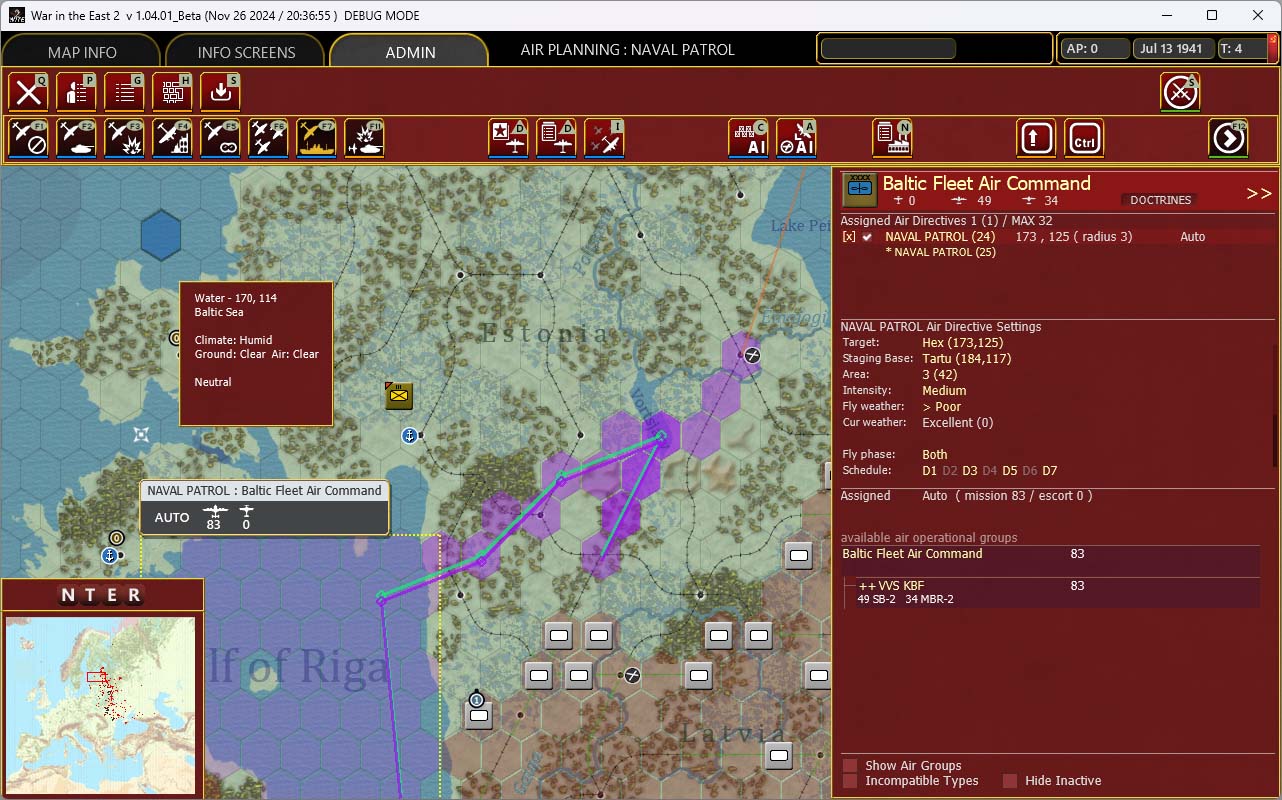Select the F7 naval patrol ship icon
The height and width of the screenshot is (800, 1282).
click(x=316, y=139)
